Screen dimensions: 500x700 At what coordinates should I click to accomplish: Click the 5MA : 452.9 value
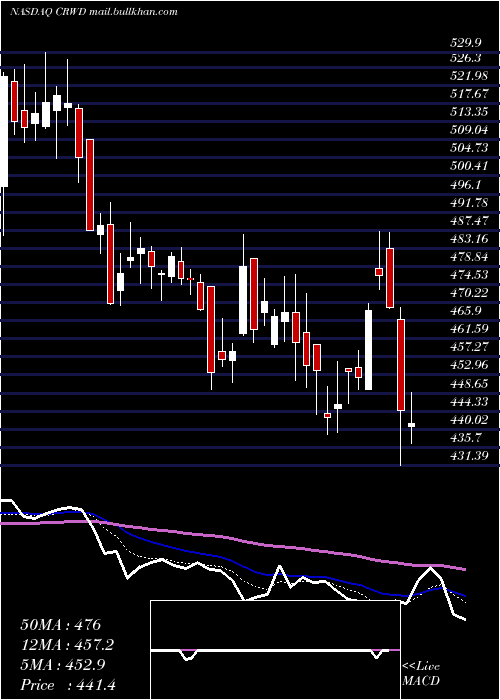pos(63,665)
